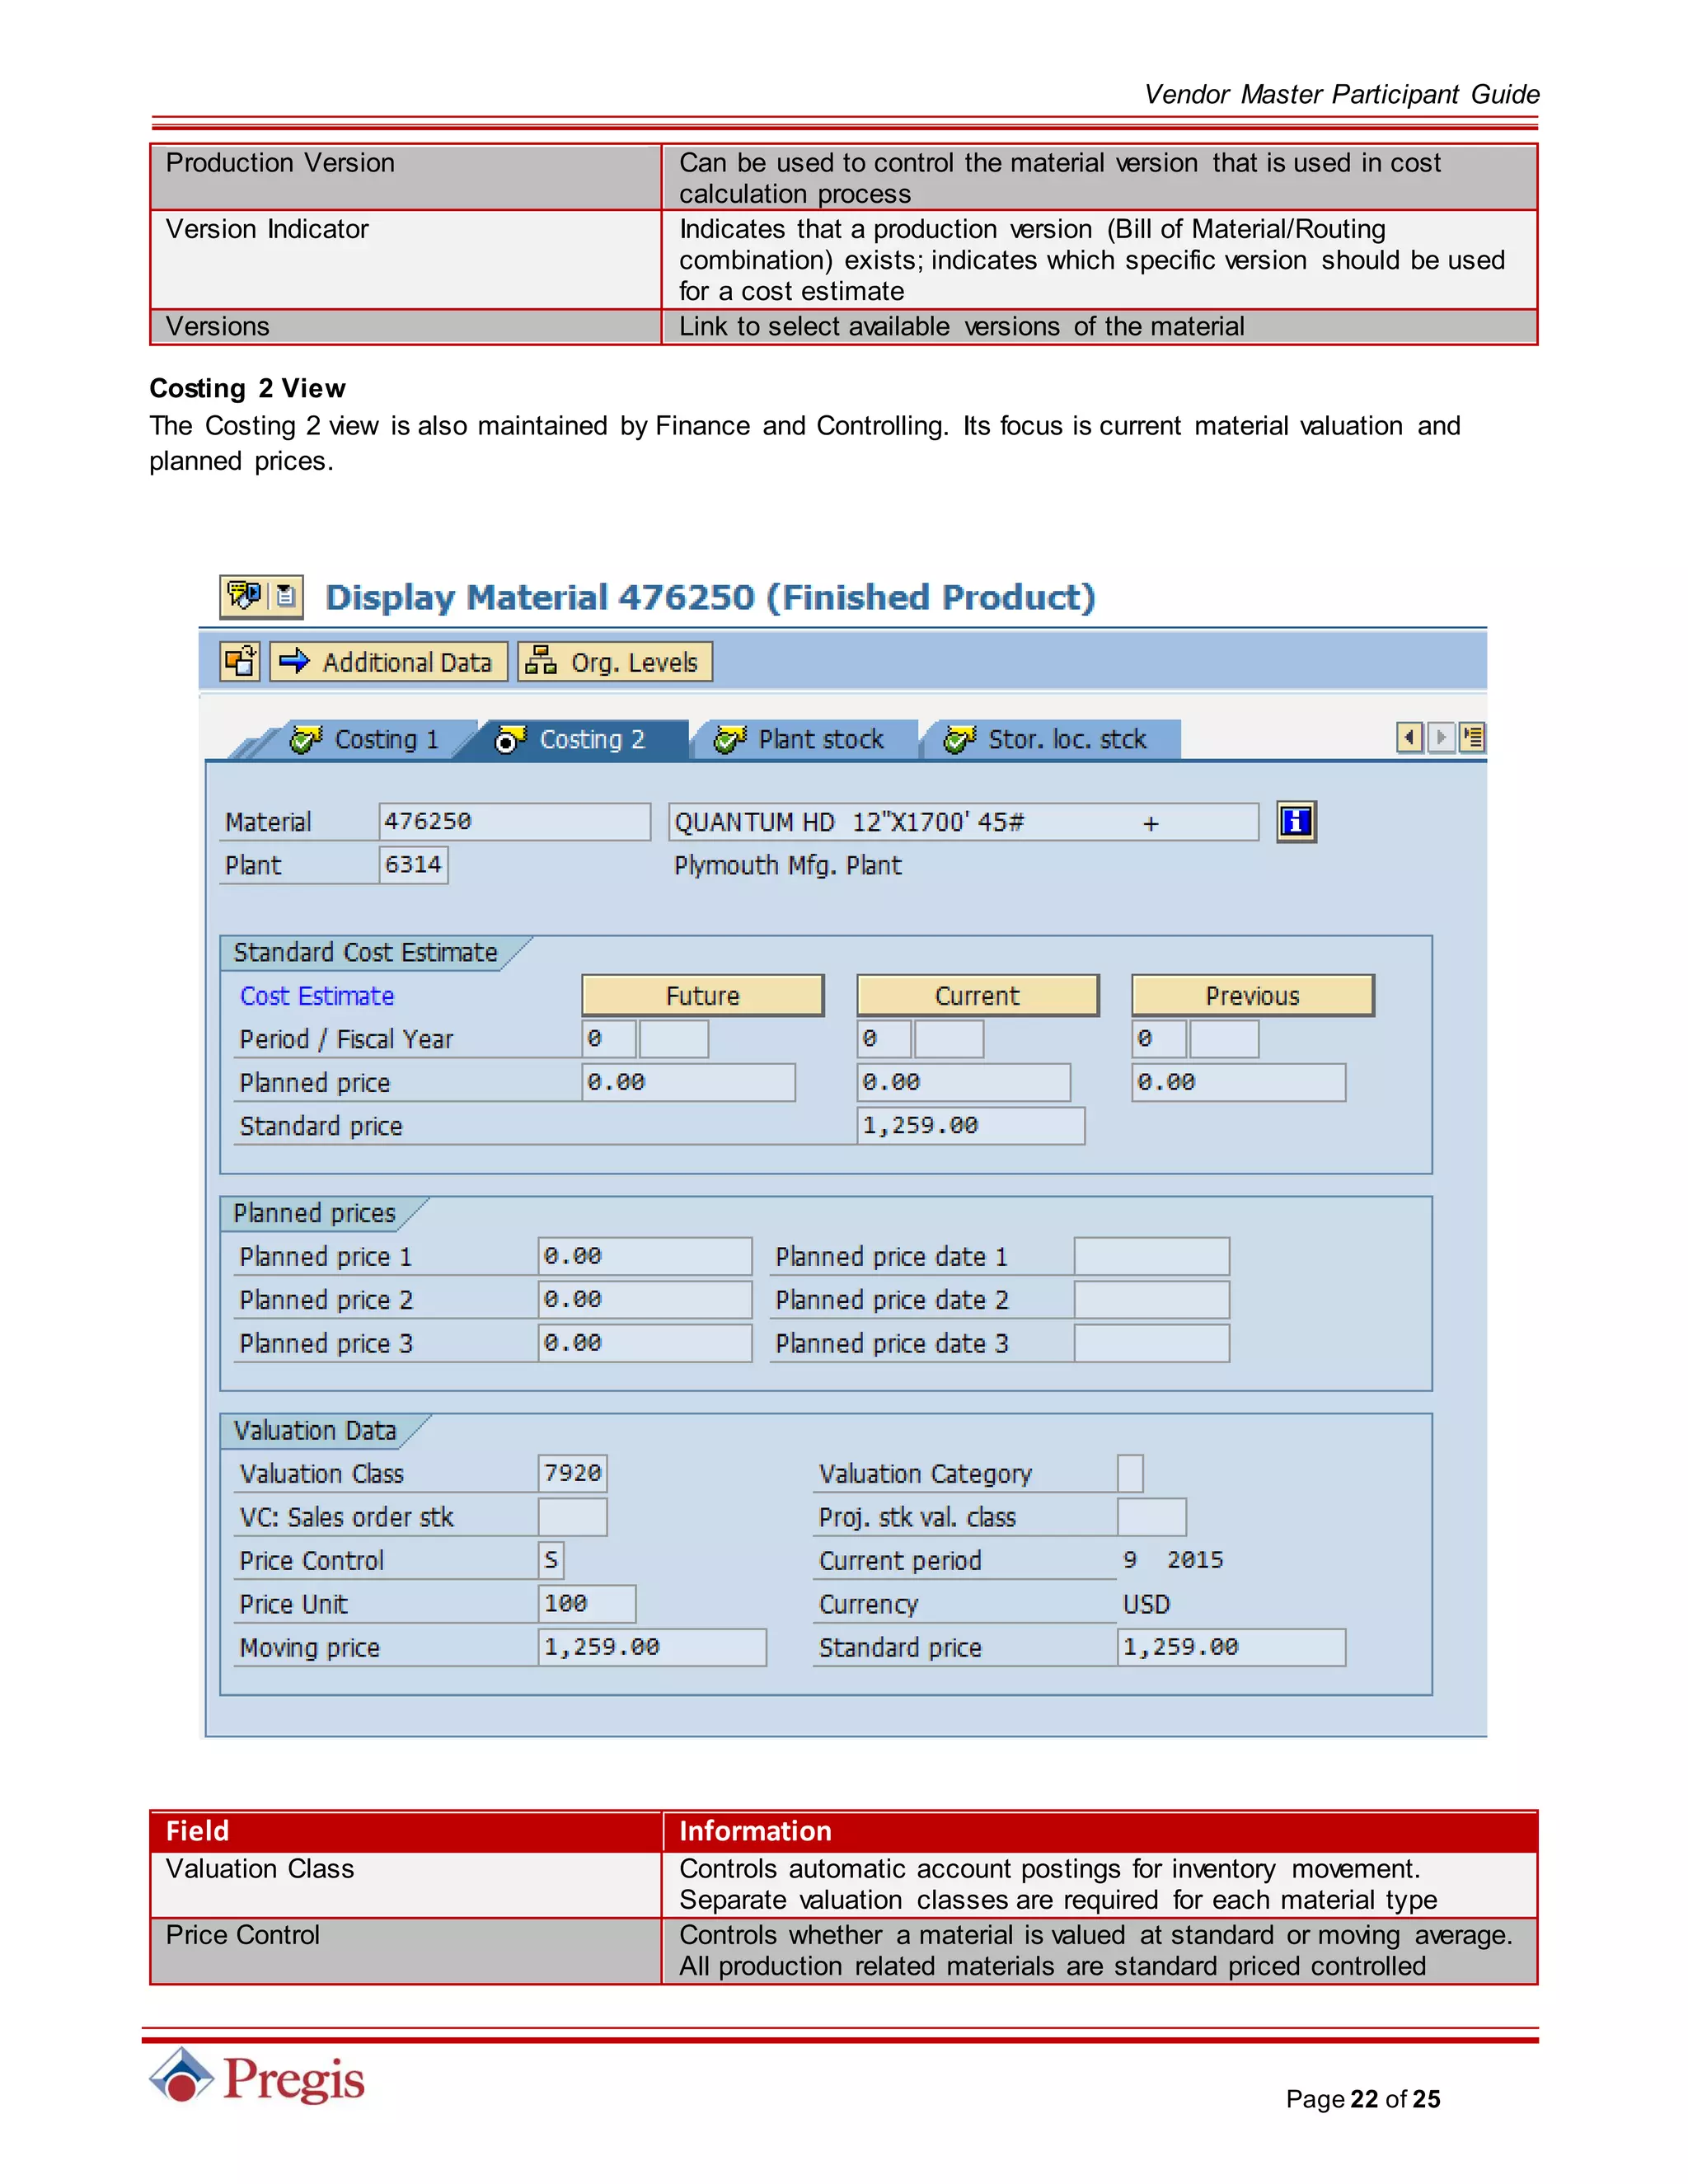The width and height of the screenshot is (1688, 2184).
Task: Click the Plymouth Mfg. Plant text
Action: click(788, 865)
